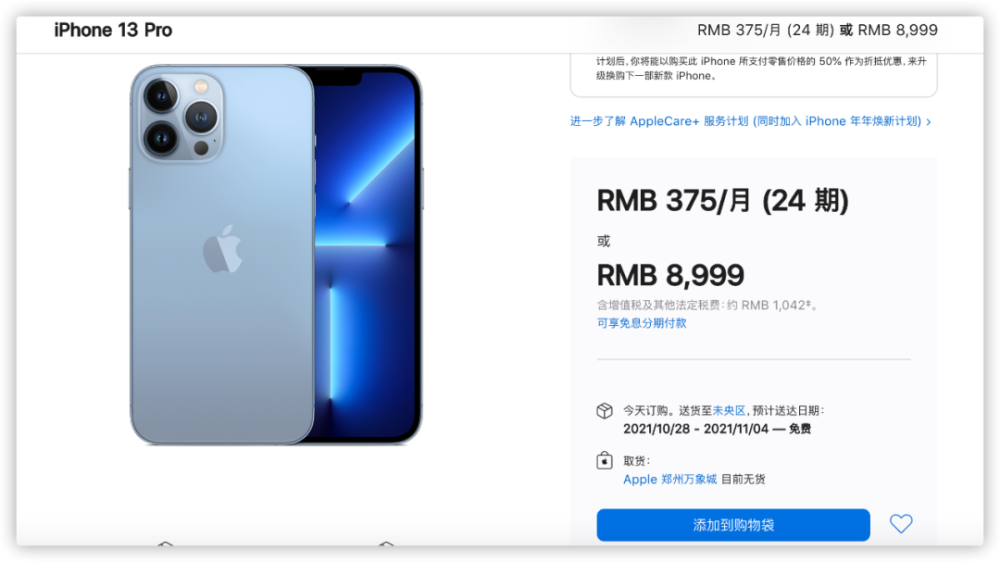Click the 含增值税 tax note text

tap(707, 305)
